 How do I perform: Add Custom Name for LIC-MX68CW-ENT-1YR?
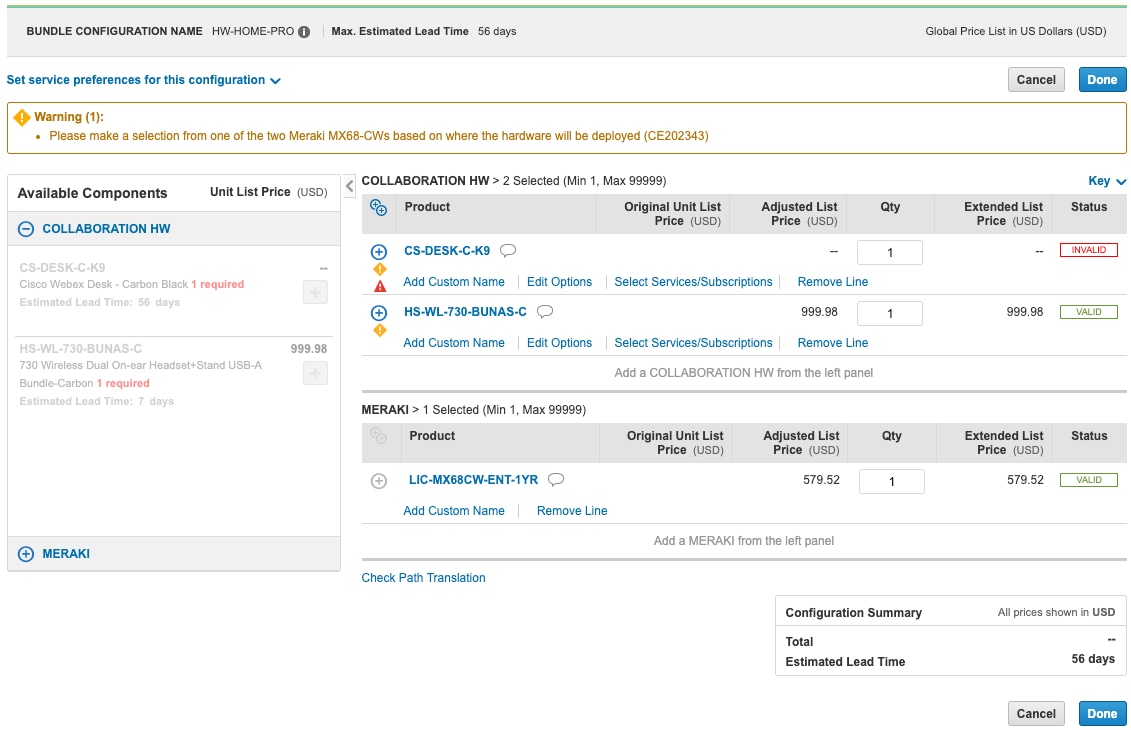tap(454, 511)
